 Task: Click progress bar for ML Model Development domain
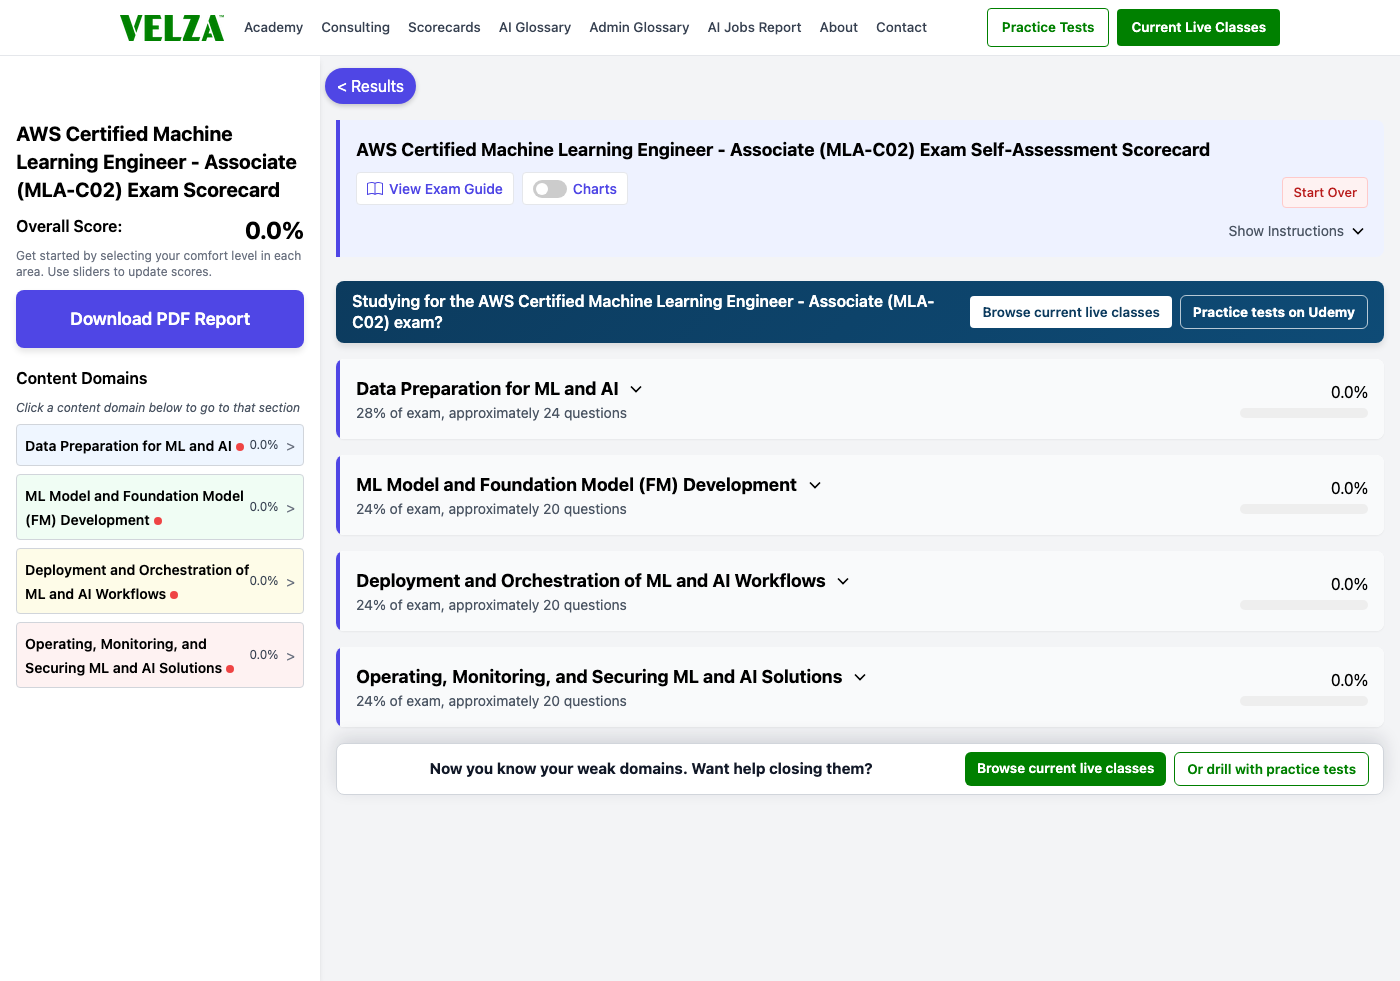[1304, 509]
